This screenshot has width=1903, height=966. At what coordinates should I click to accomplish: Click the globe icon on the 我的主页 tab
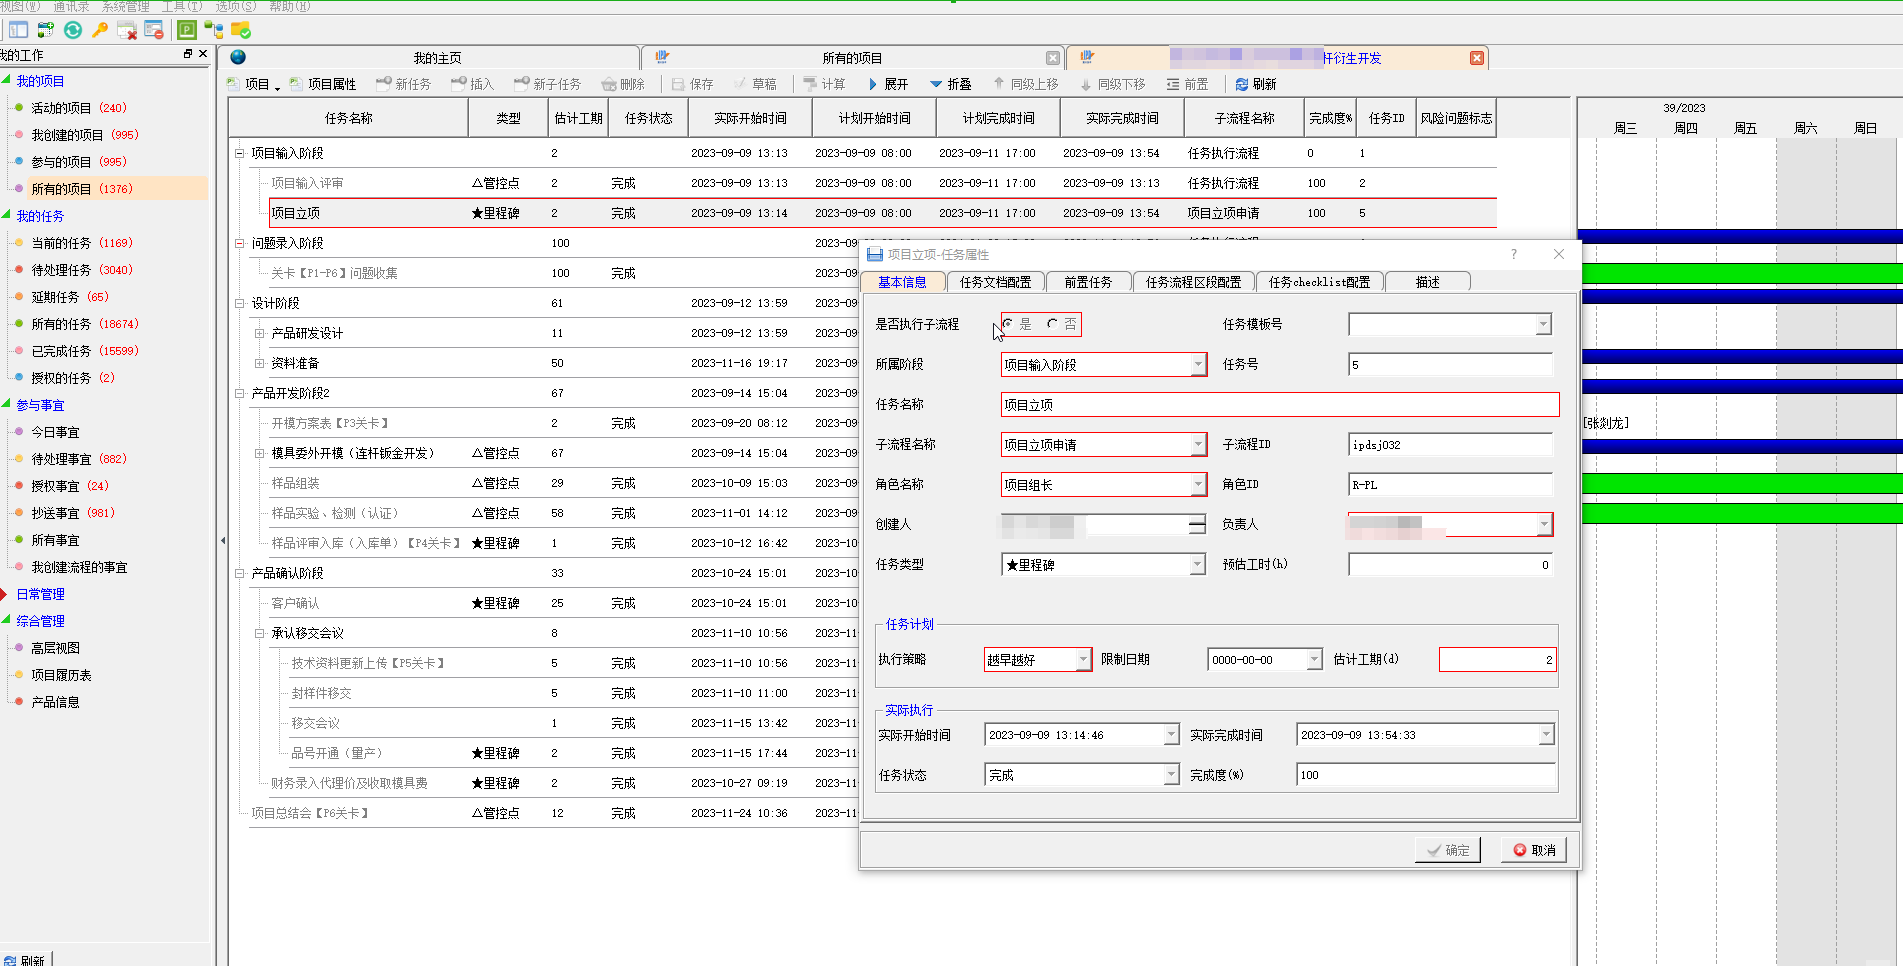[x=238, y=58]
